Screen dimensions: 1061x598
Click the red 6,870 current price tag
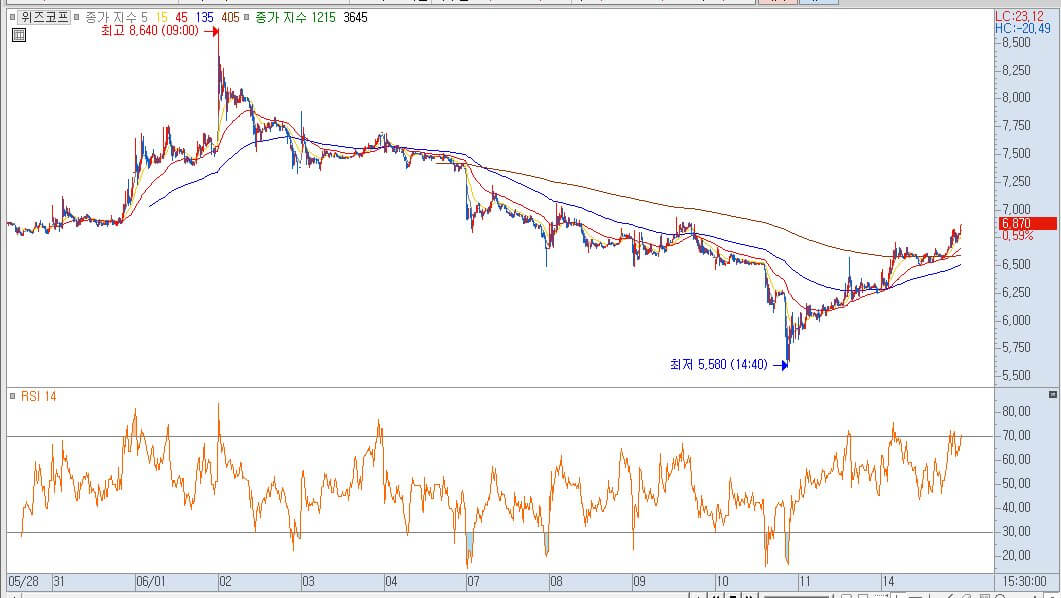point(1027,223)
